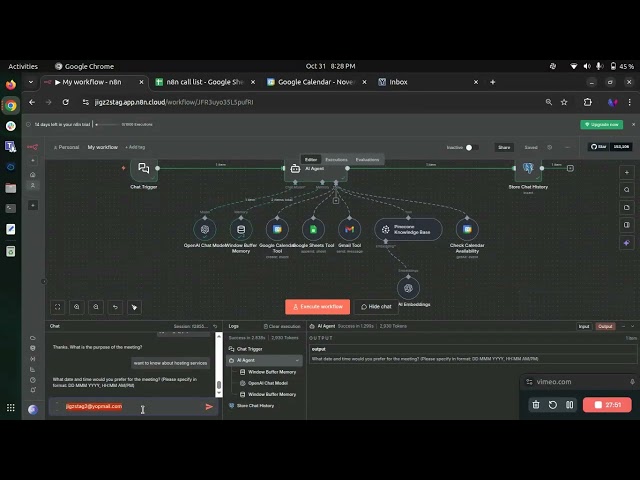The height and width of the screenshot is (480, 640).
Task: Switch to the Inbox browser tab
Action: 427,82
